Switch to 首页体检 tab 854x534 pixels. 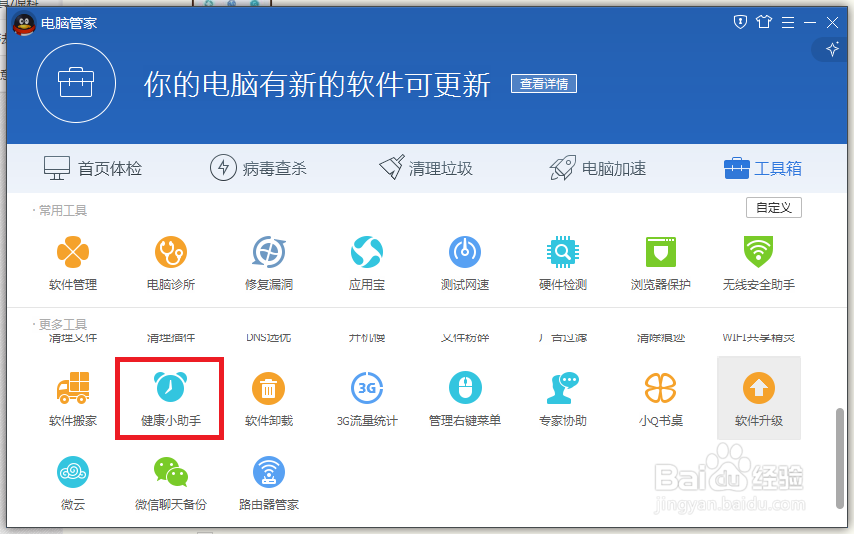click(x=93, y=168)
